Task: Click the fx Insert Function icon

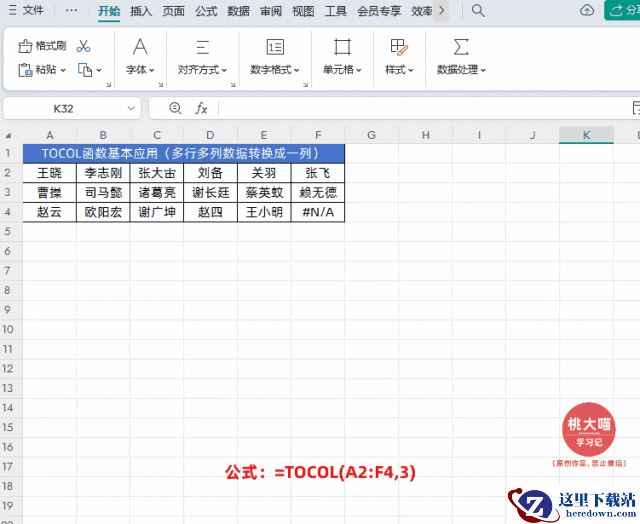Action: point(201,108)
